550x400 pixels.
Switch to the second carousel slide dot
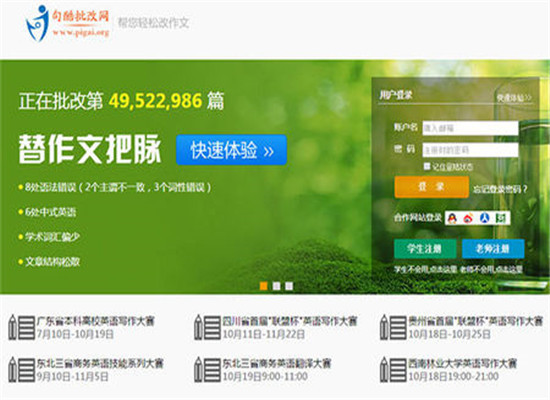coord(276,286)
